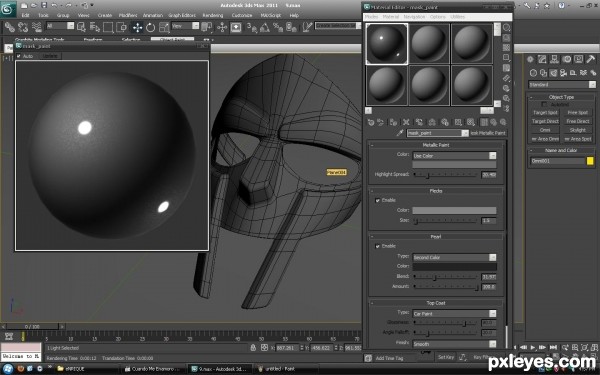The width and height of the screenshot is (600, 375).
Task: Toggle 3D Snaps icon
Action: click(x=251, y=27)
